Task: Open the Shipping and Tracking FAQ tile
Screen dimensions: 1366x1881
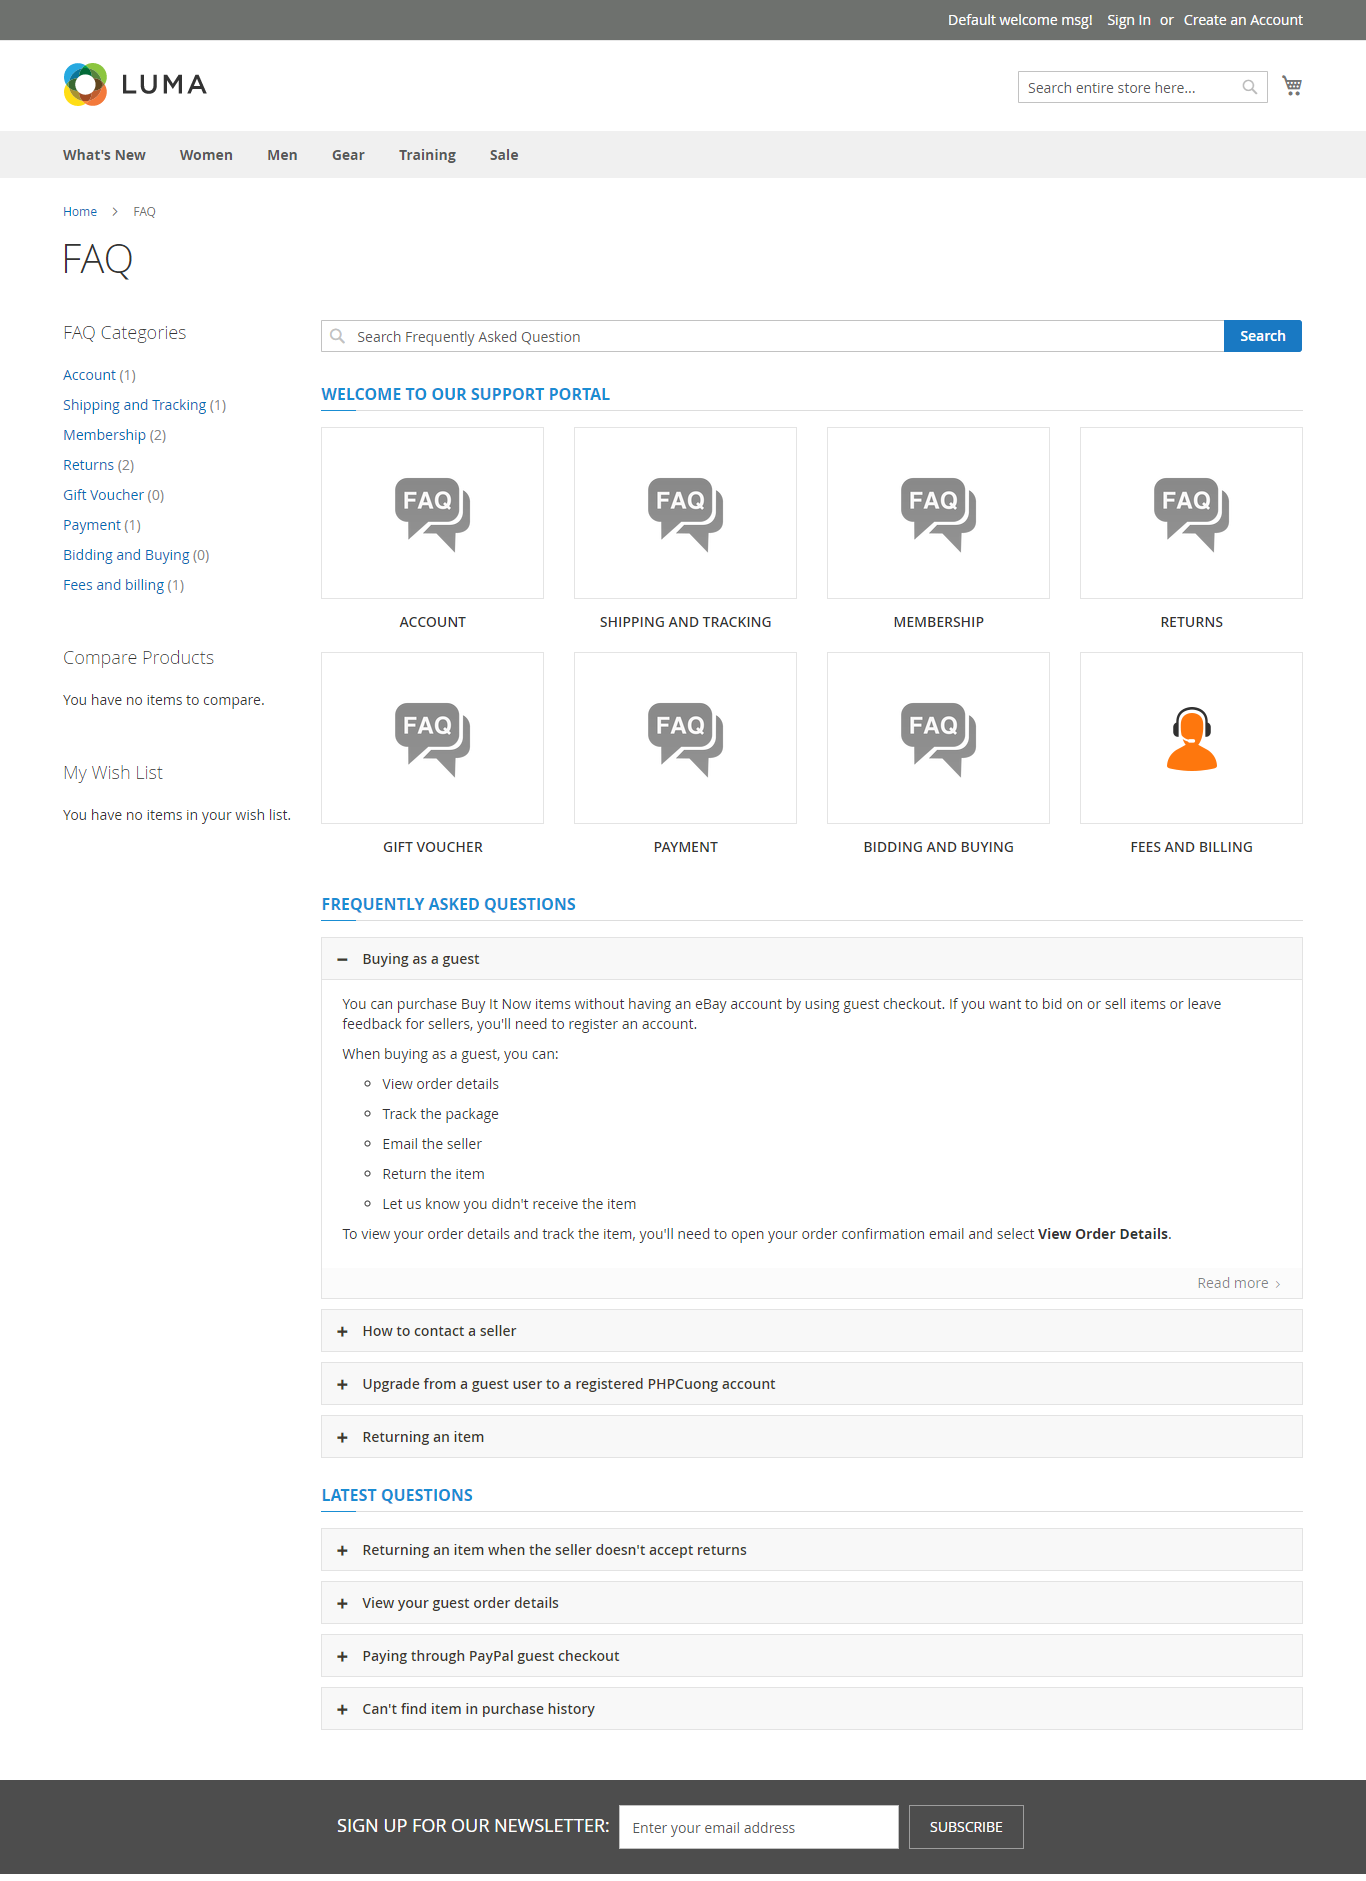Action: pyautogui.click(x=685, y=513)
